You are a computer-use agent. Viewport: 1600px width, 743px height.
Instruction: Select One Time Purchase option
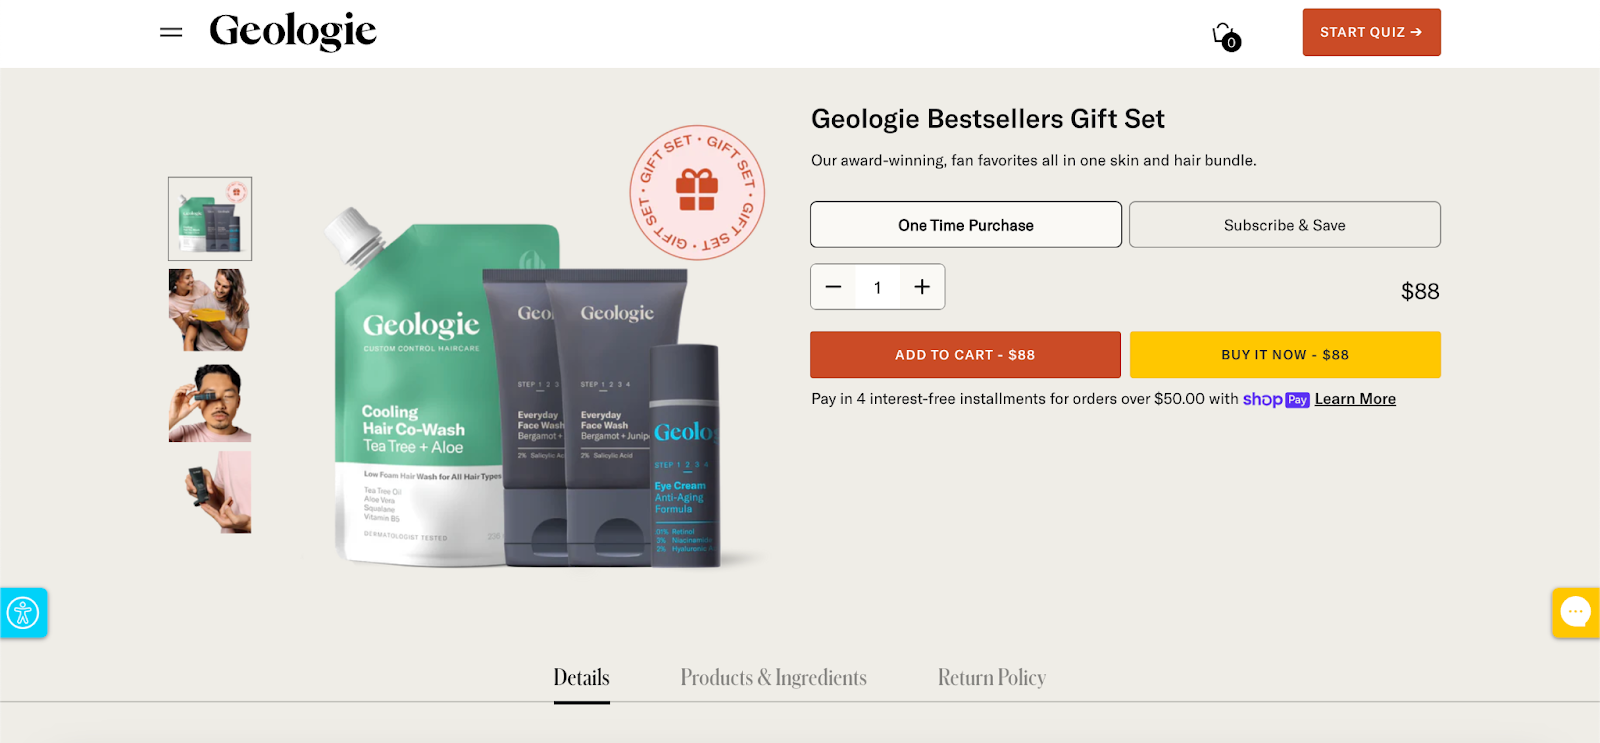[966, 225]
